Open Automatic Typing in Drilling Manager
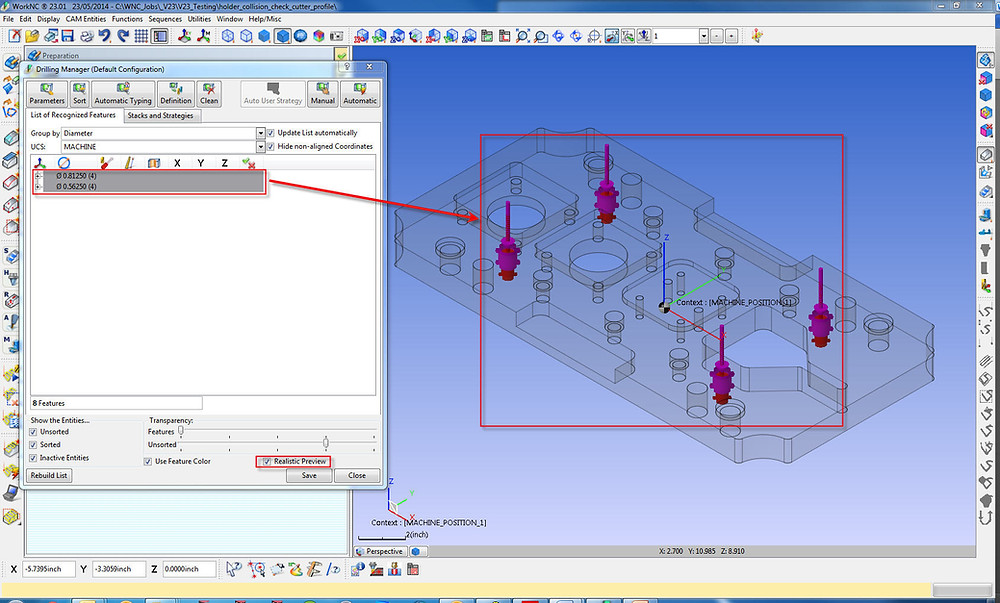The image size is (1000, 603). [123, 94]
